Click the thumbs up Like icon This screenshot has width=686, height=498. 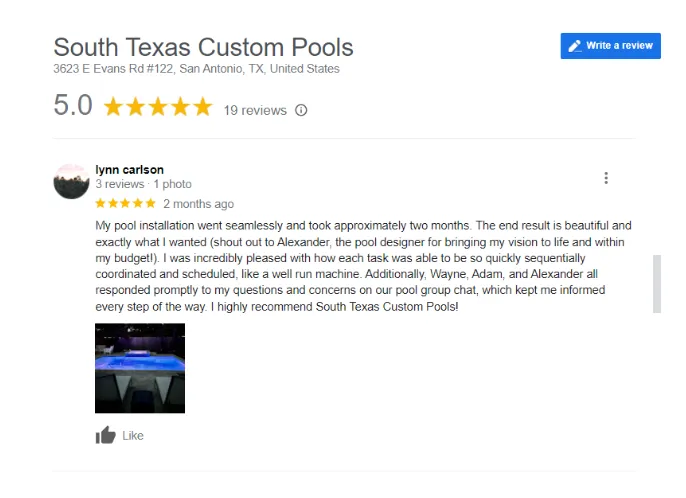[x=105, y=435]
